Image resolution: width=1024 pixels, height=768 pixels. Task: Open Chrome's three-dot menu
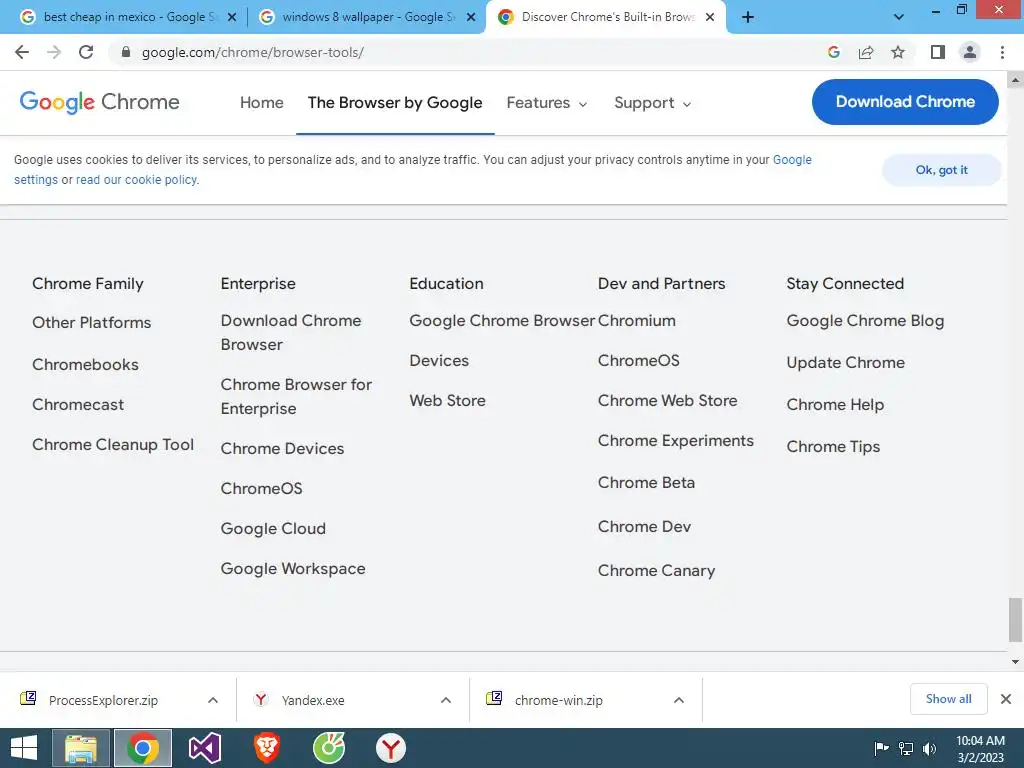(x=1002, y=52)
